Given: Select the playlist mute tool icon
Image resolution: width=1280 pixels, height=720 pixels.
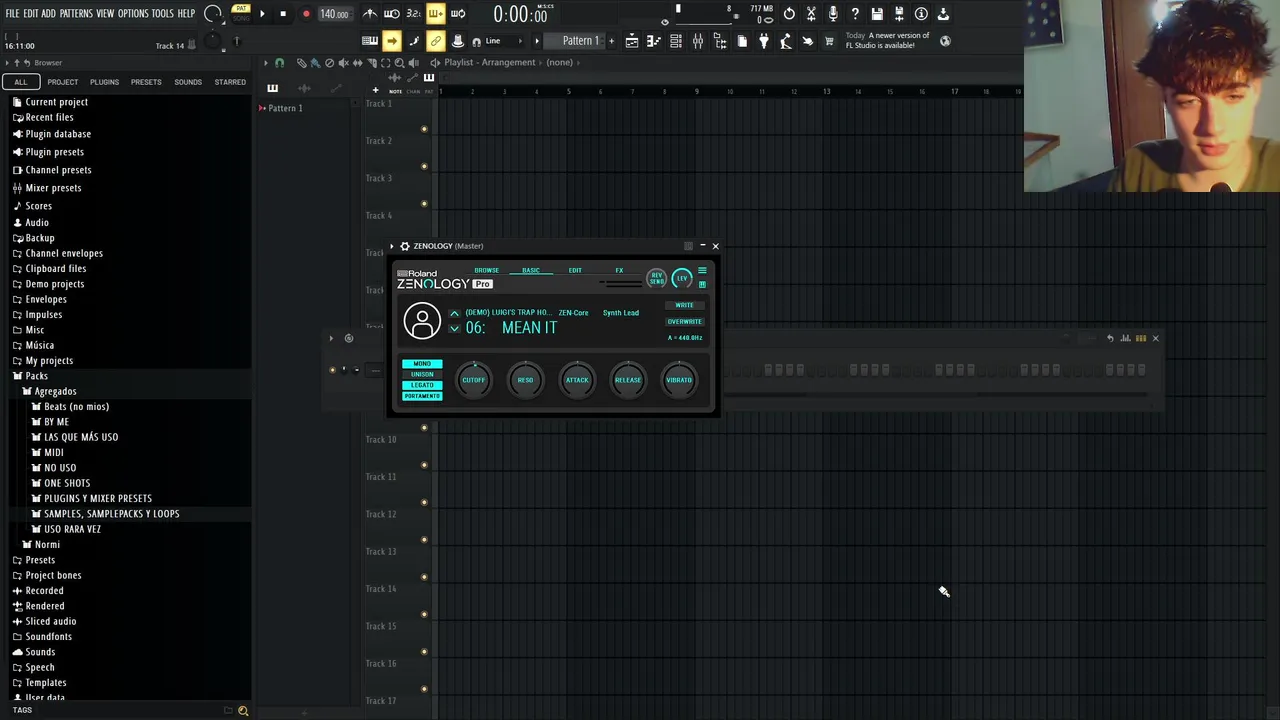Looking at the screenshot, I should 343,63.
